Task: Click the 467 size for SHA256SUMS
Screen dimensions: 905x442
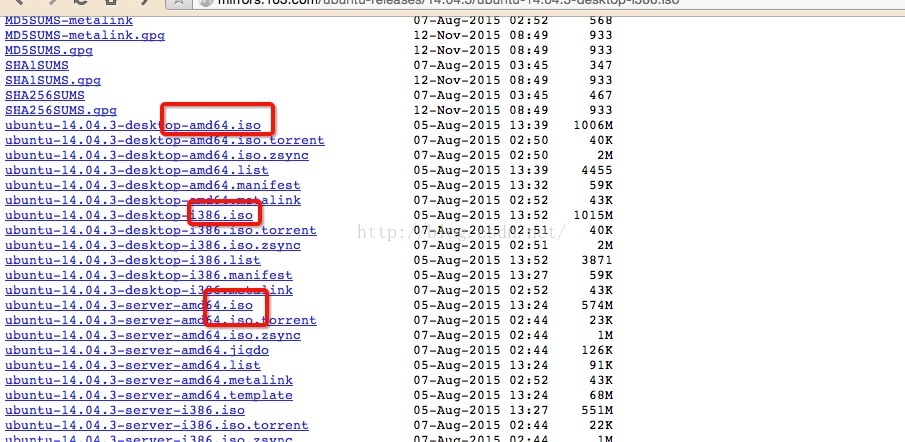Action: (601, 95)
